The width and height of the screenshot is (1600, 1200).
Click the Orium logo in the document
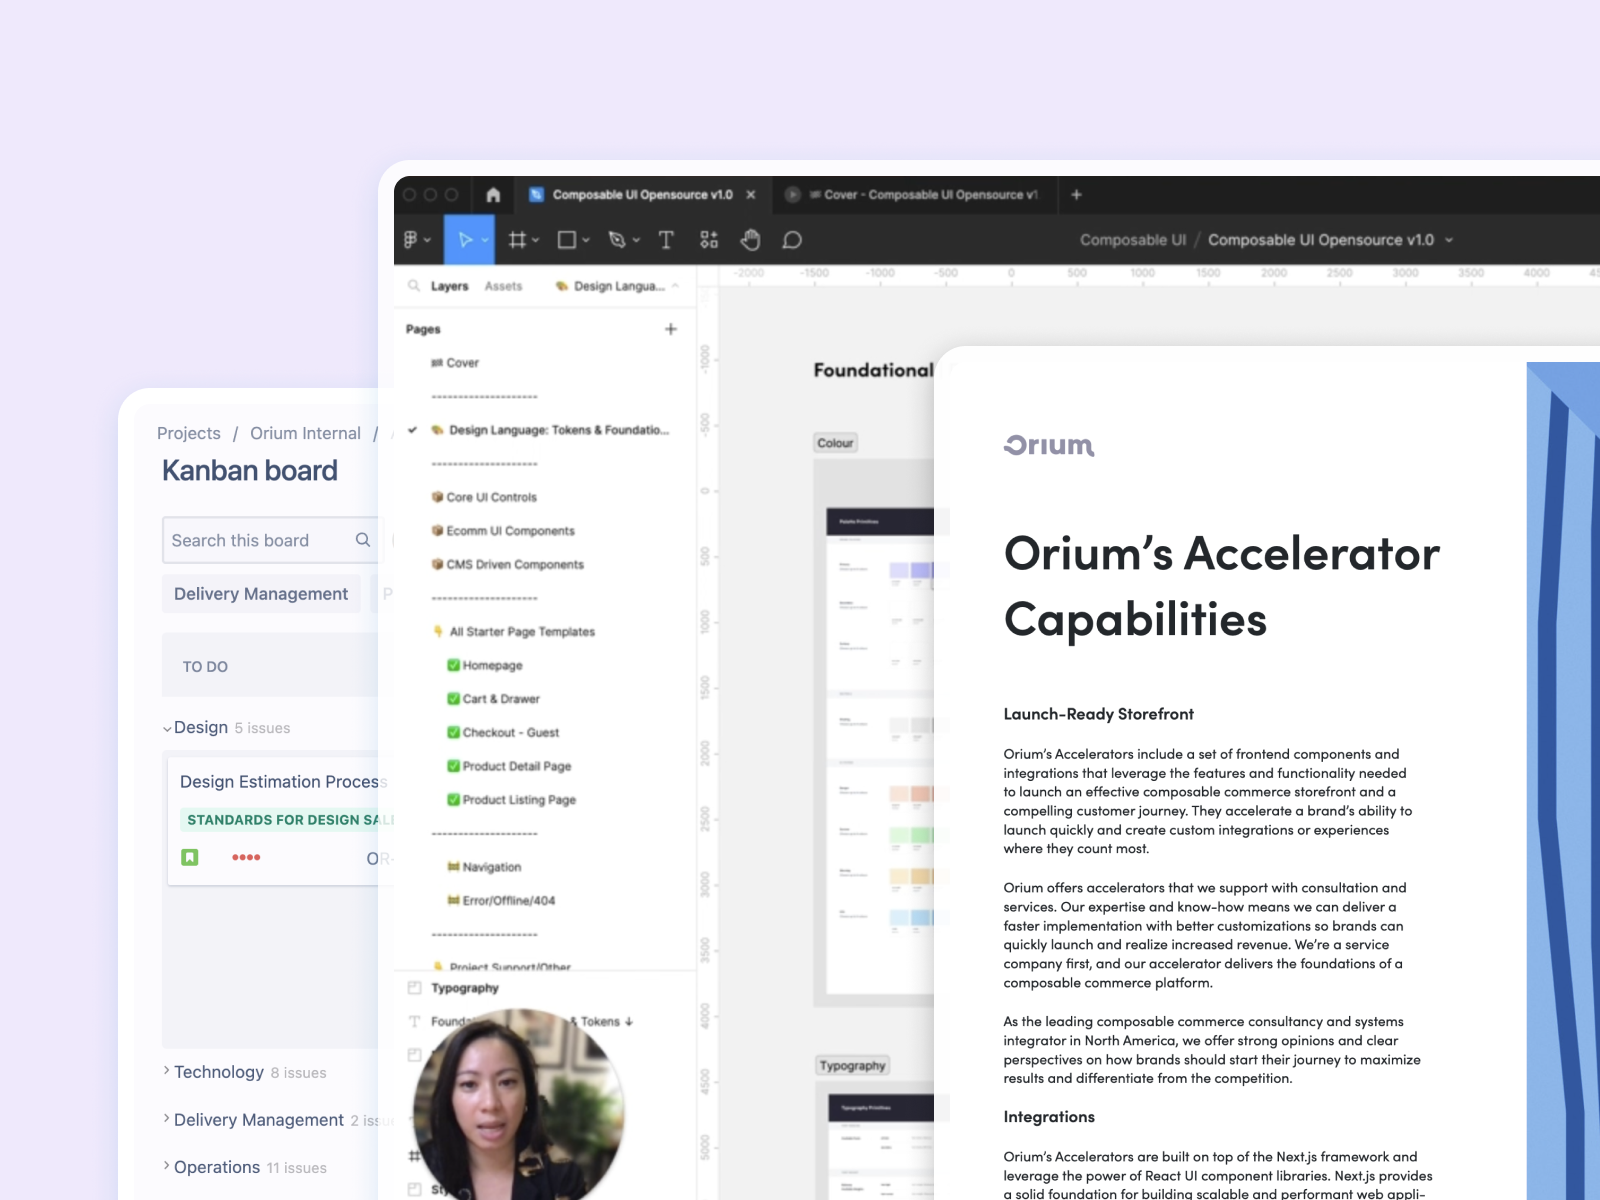1049,445
